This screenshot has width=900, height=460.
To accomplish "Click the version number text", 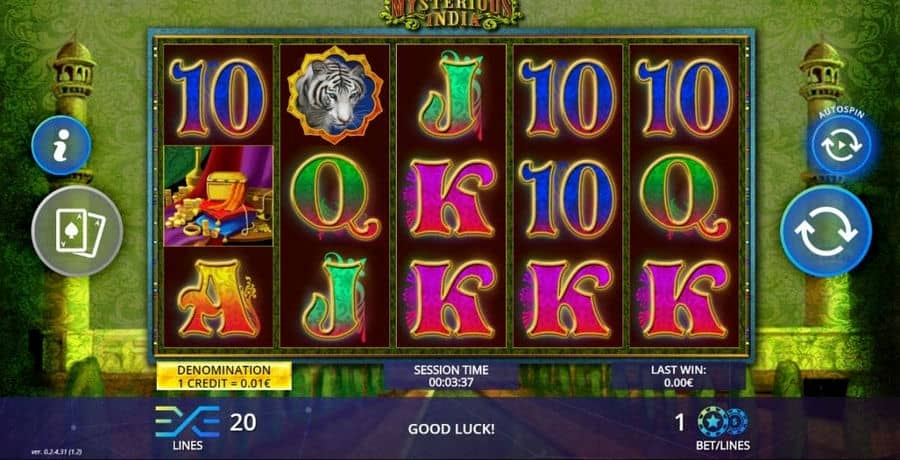I will pos(56,452).
